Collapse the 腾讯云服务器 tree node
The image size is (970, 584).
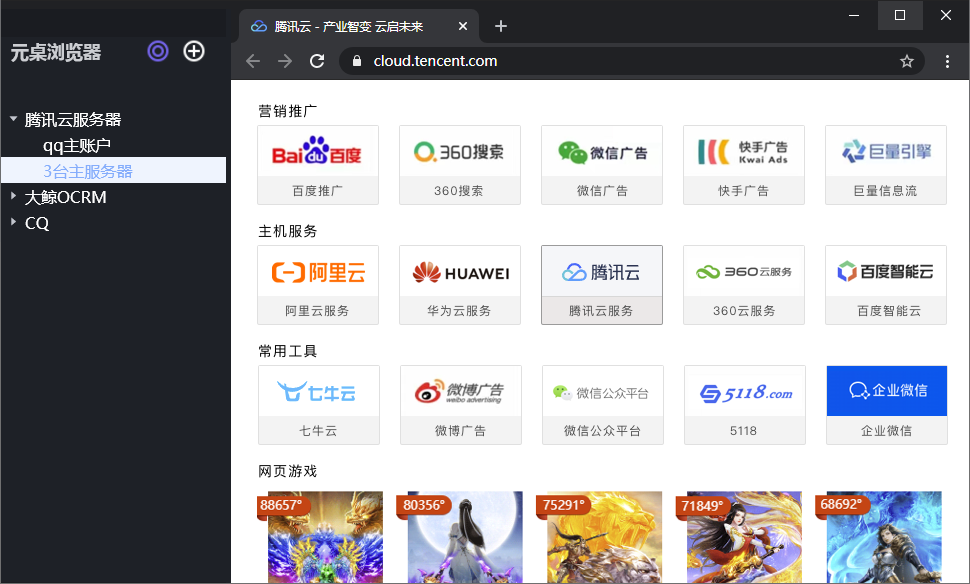click(x=13, y=119)
